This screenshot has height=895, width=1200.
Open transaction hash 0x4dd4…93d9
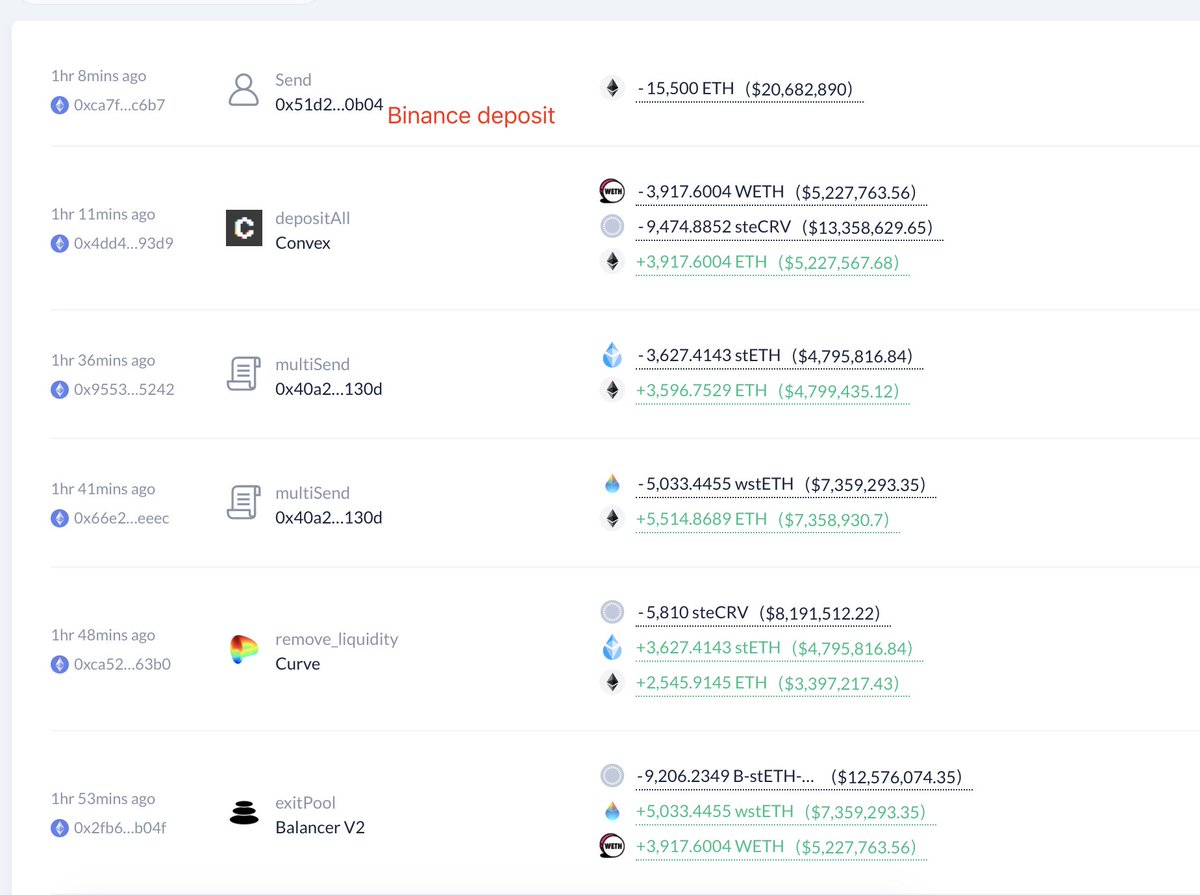123,242
